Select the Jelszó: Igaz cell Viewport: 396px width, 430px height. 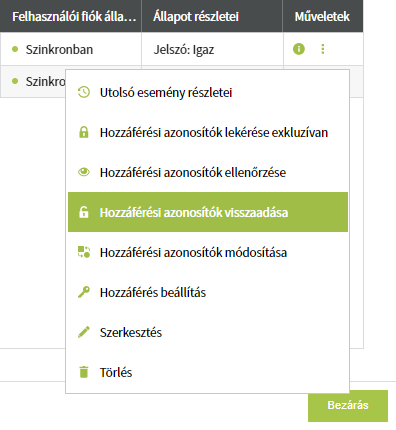click(x=212, y=49)
